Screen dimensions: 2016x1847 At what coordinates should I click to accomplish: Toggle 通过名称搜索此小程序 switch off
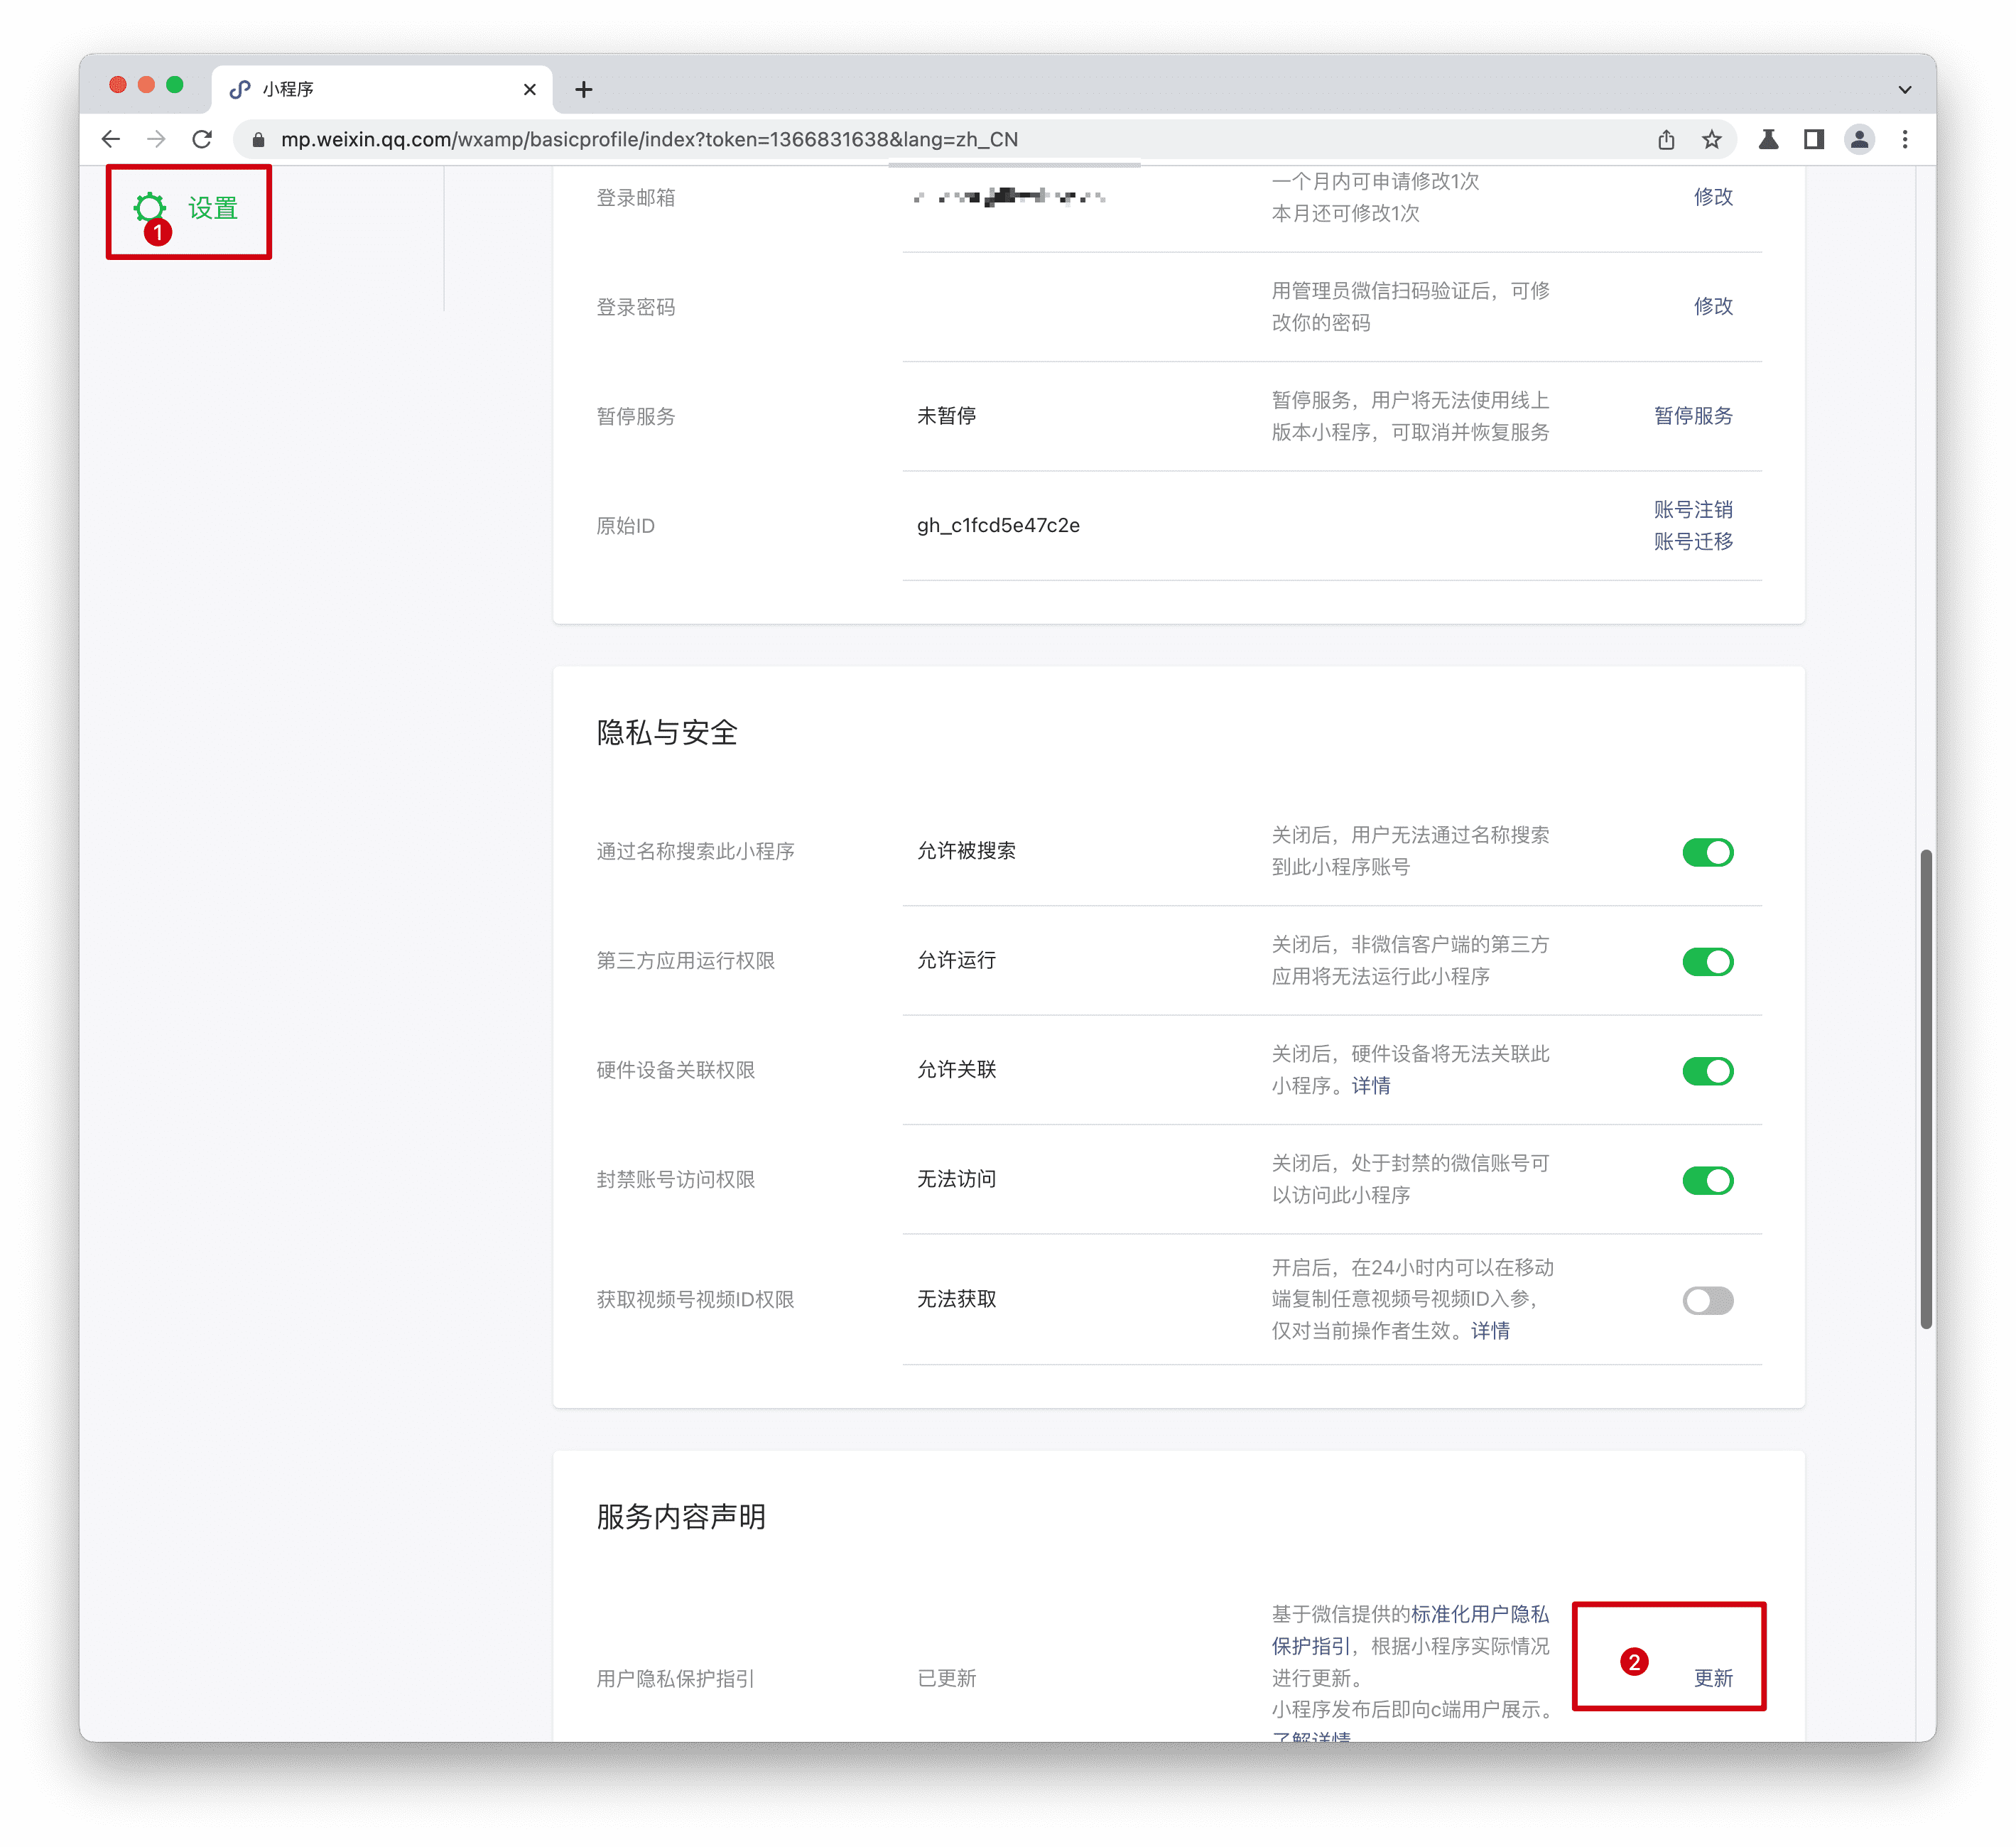click(x=1708, y=852)
